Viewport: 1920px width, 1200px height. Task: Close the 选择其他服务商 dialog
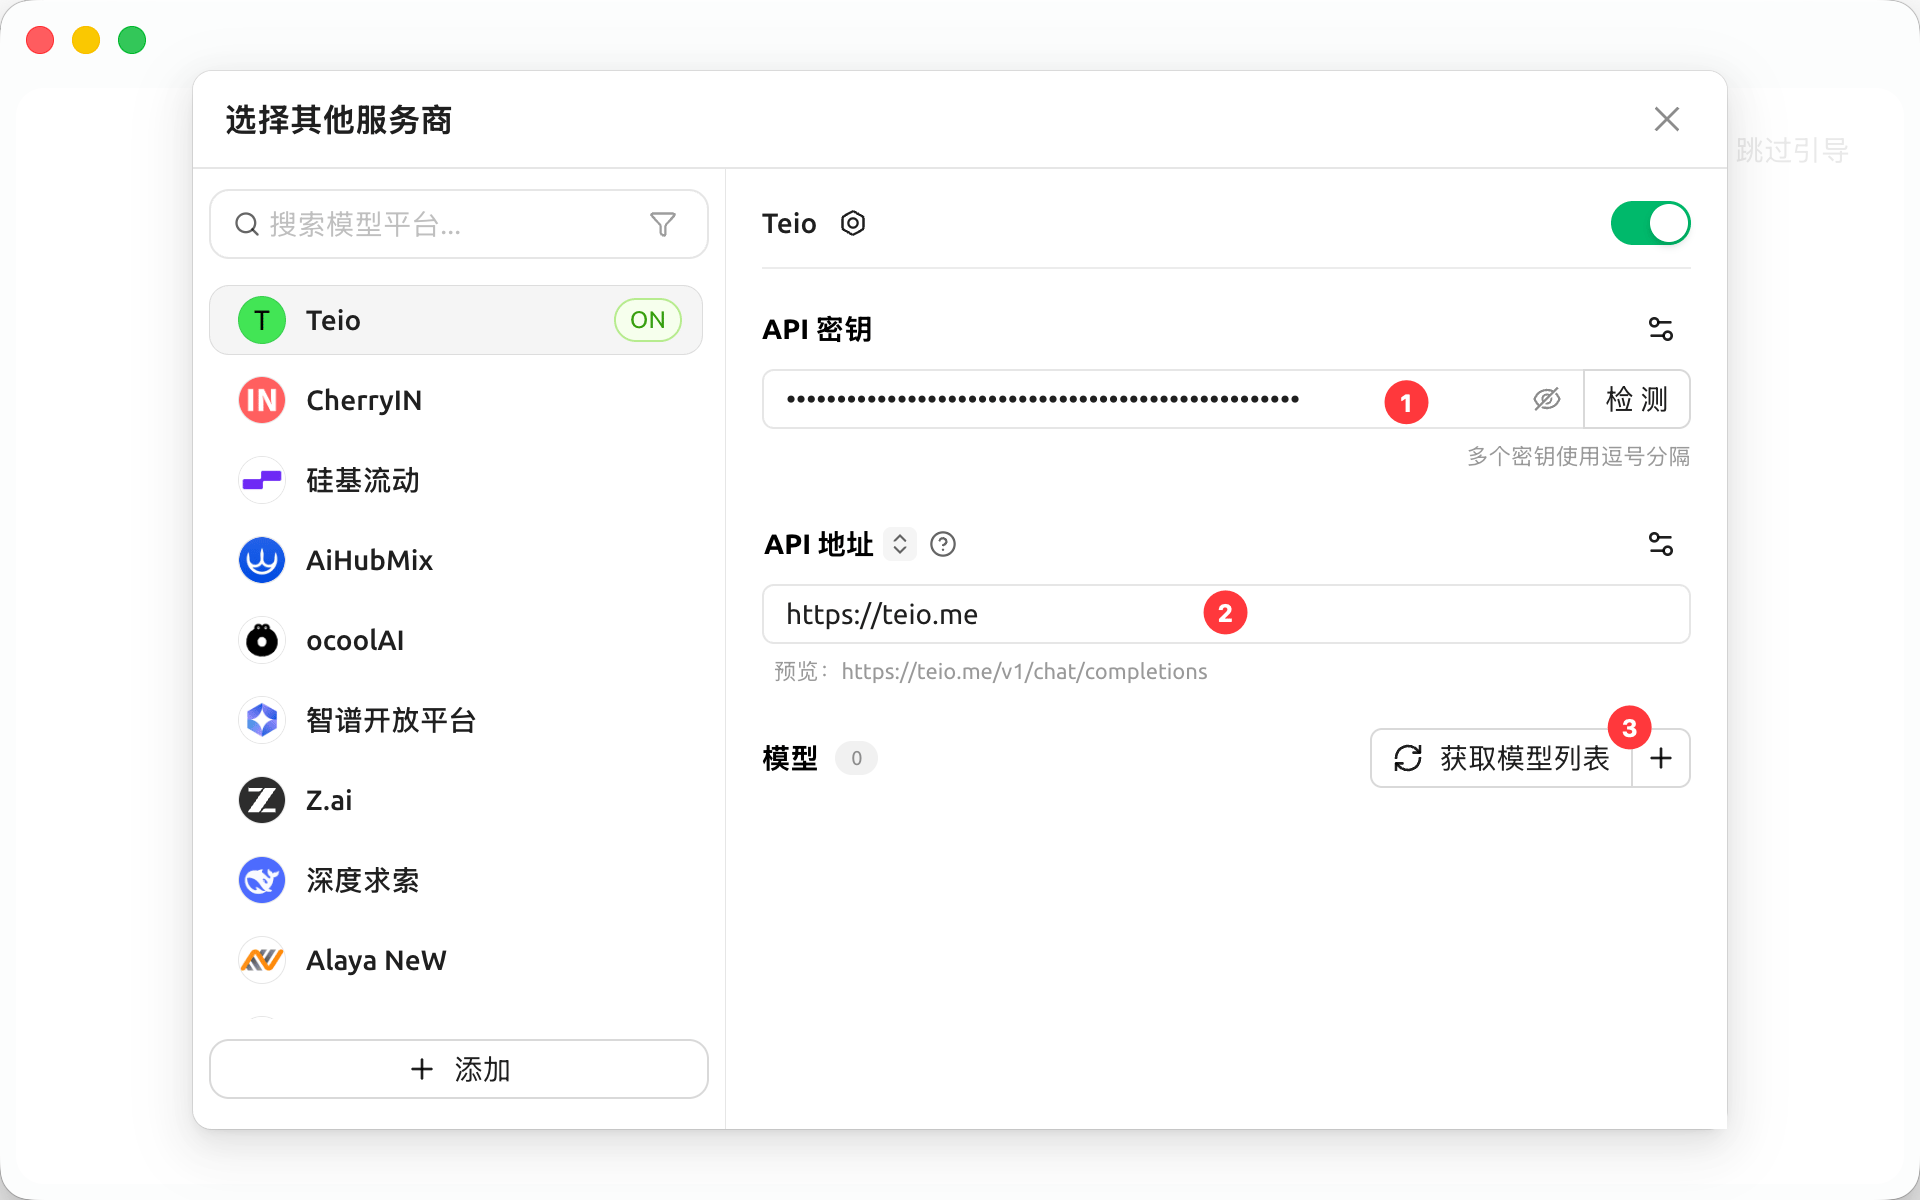1667,119
